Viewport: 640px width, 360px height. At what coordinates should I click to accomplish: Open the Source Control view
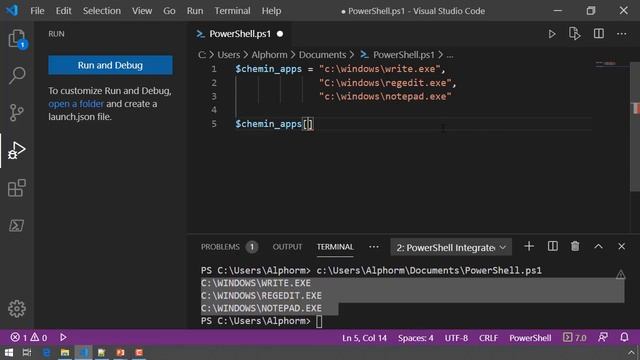click(16, 113)
